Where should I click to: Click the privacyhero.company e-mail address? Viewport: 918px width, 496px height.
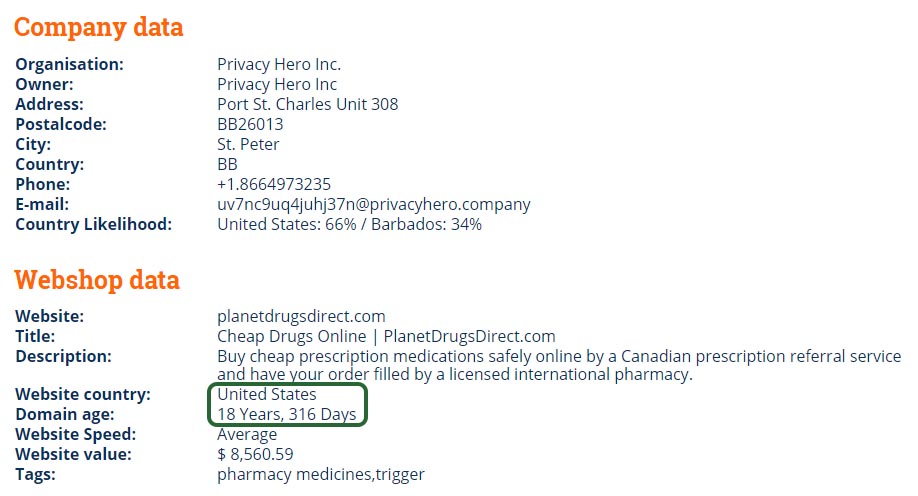374,204
